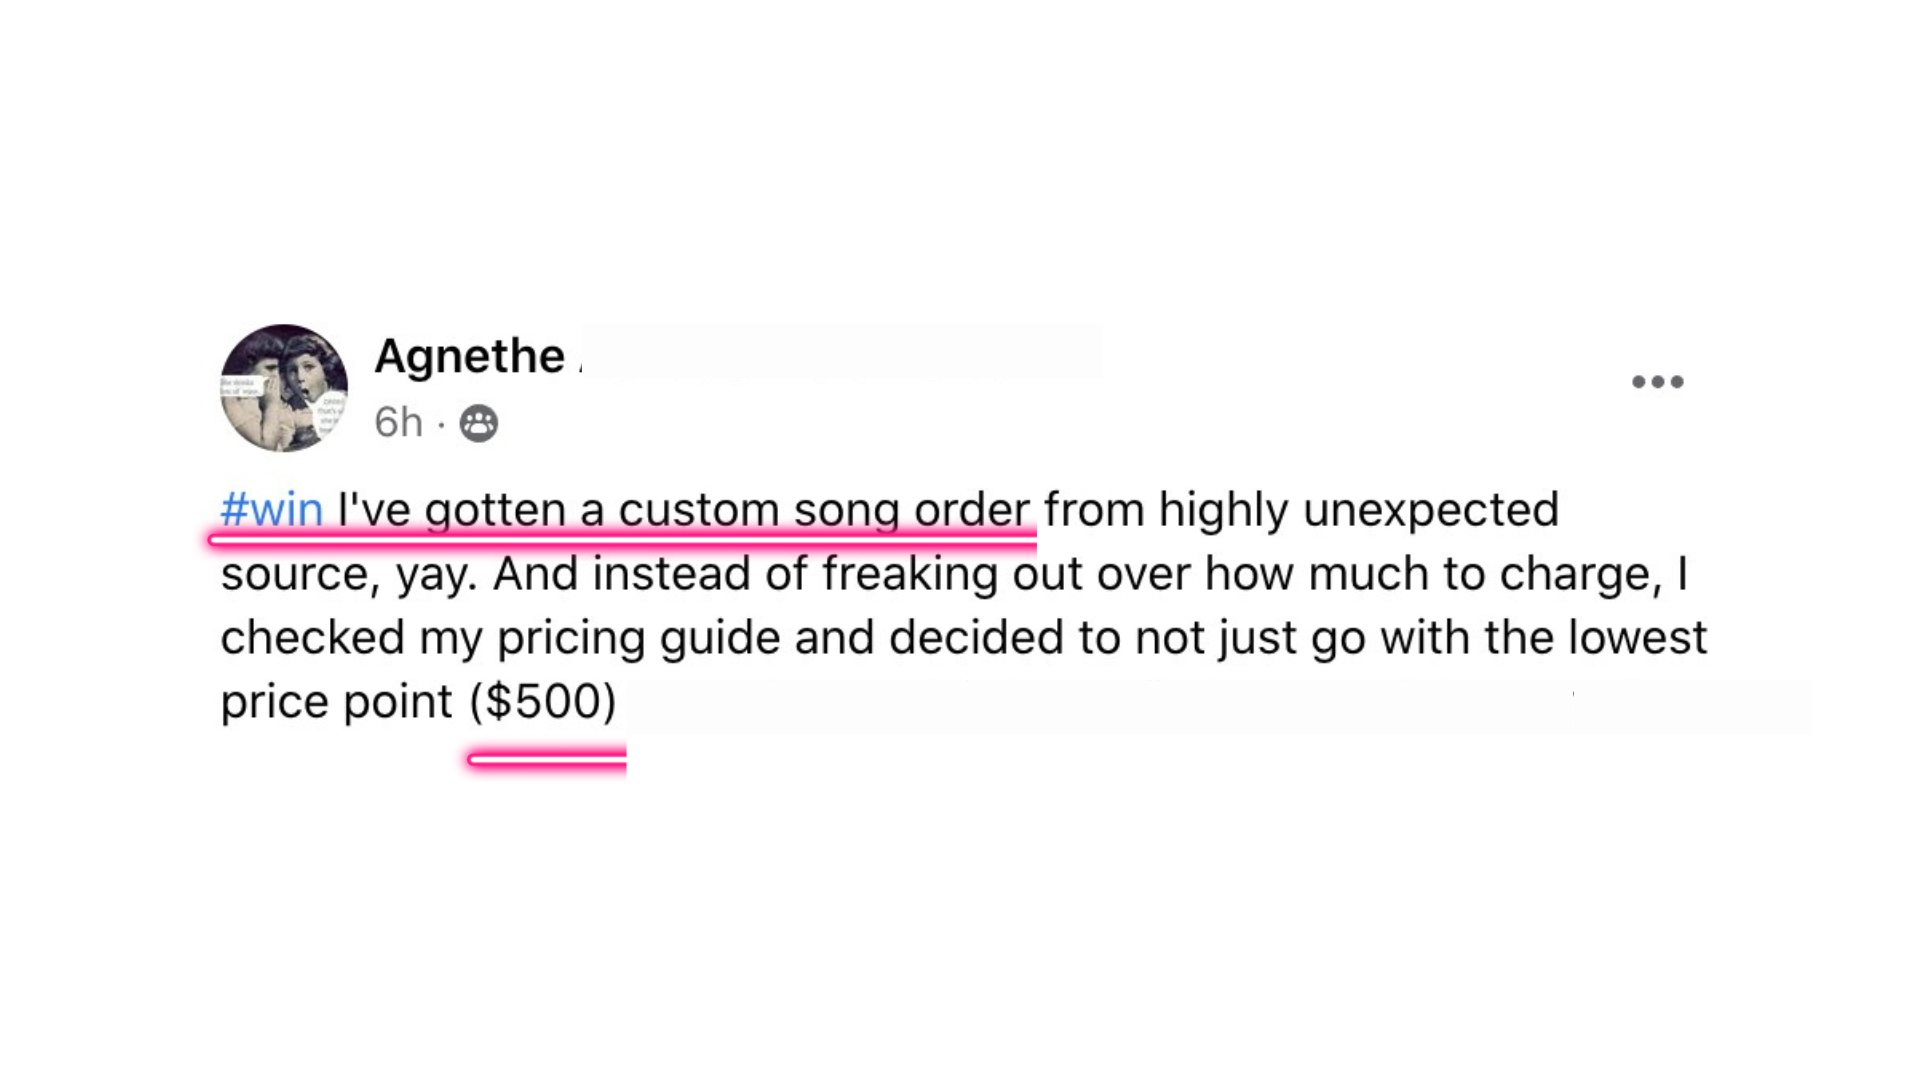Click the word "lowest" in the post
1920x1080 pixels.
(1637, 638)
